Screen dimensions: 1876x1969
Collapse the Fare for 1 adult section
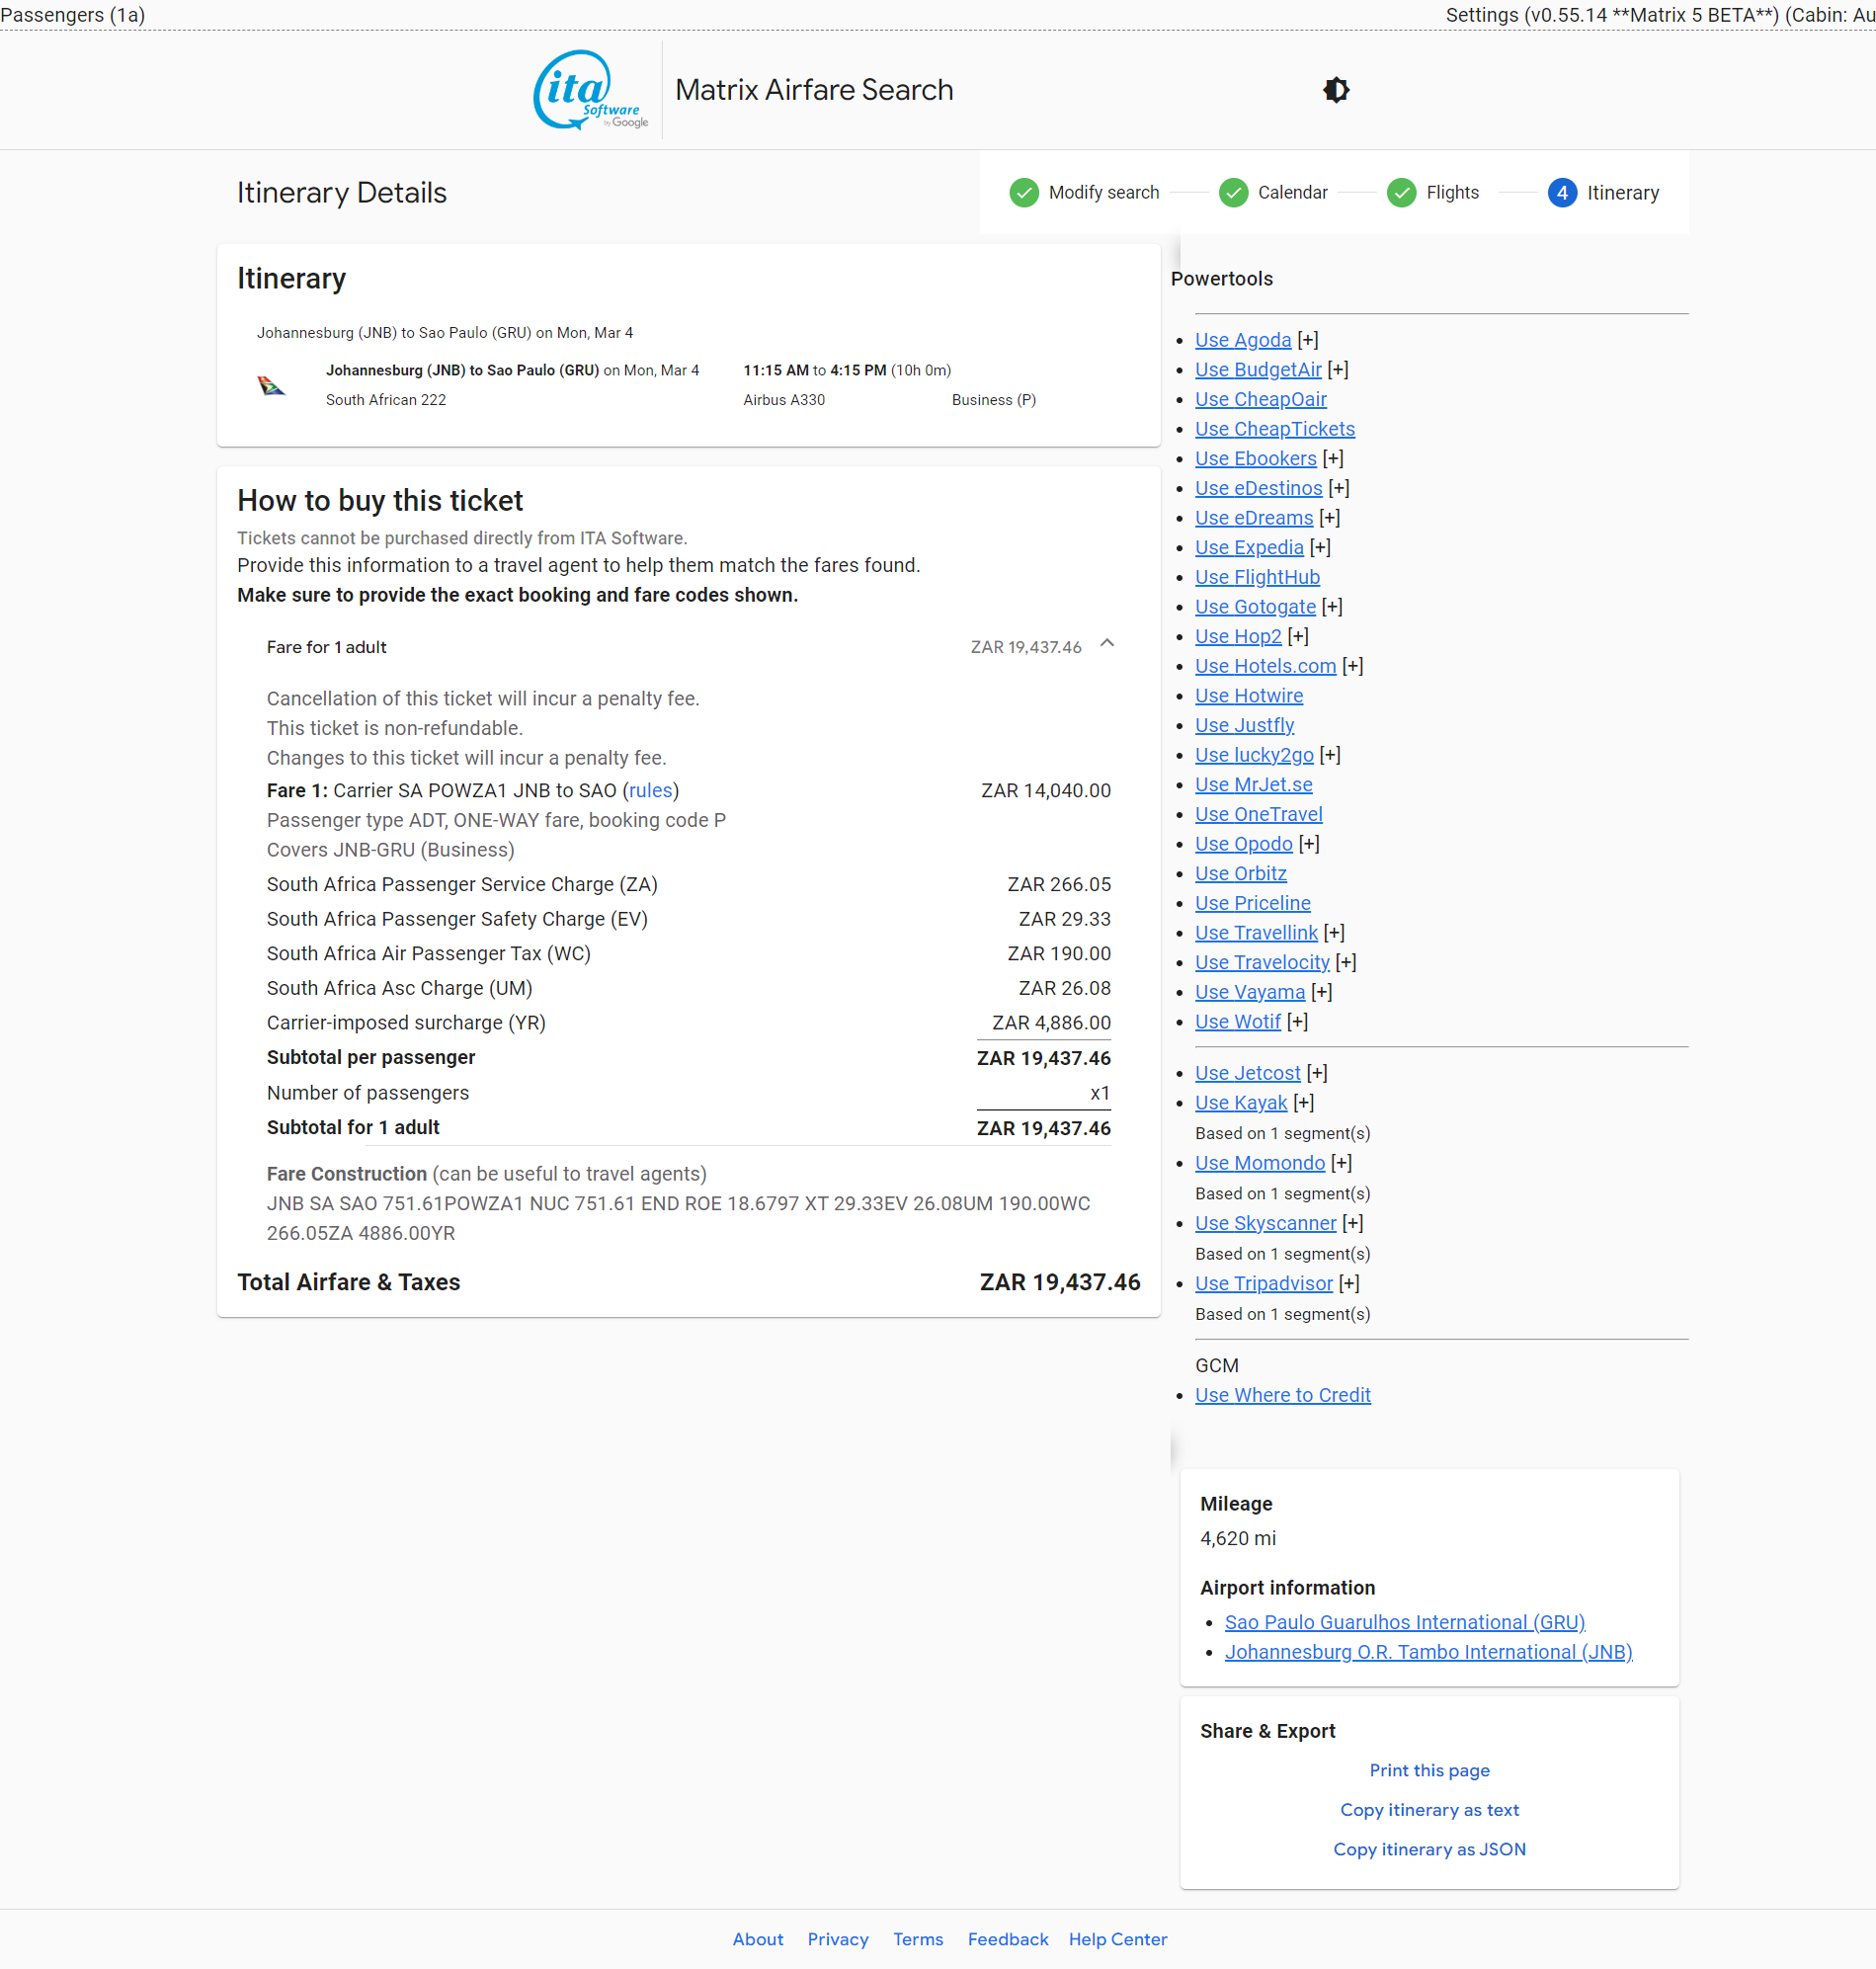tap(1106, 645)
